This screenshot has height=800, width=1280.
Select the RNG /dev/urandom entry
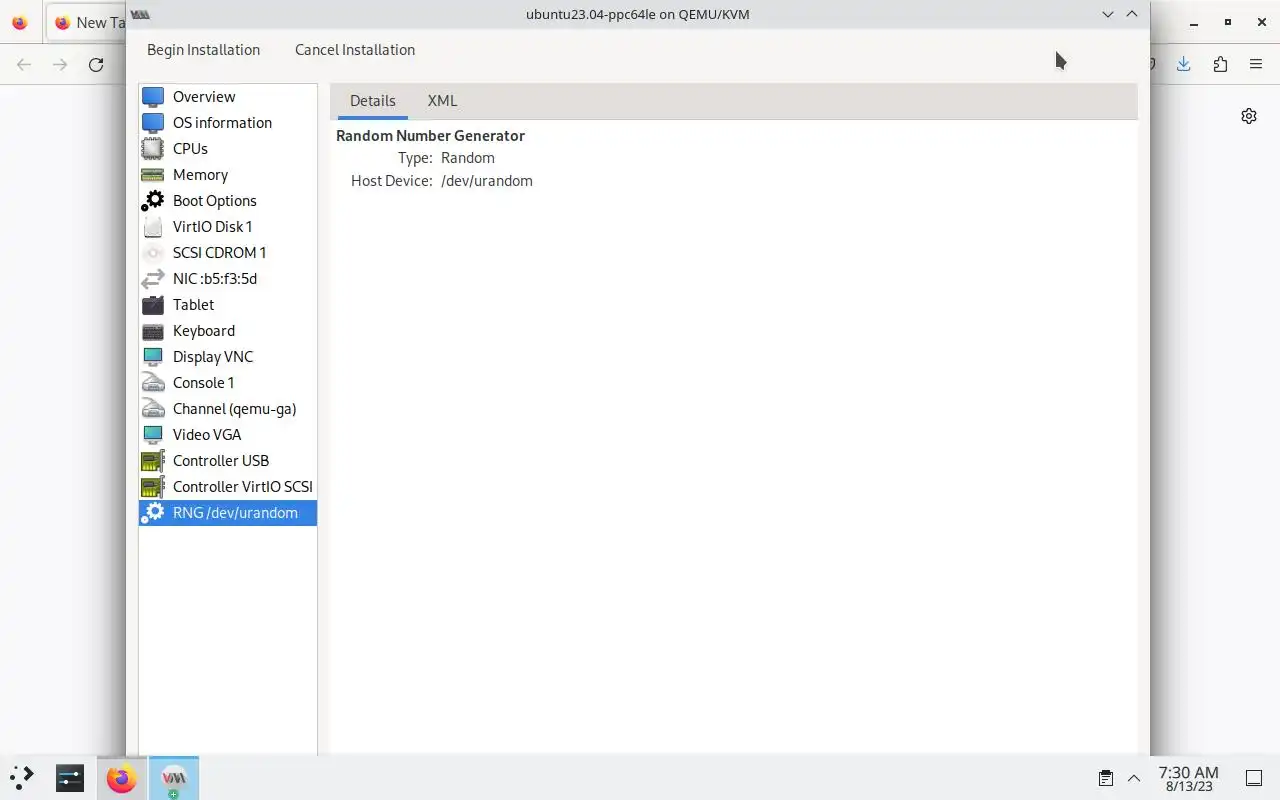(x=228, y=513)
